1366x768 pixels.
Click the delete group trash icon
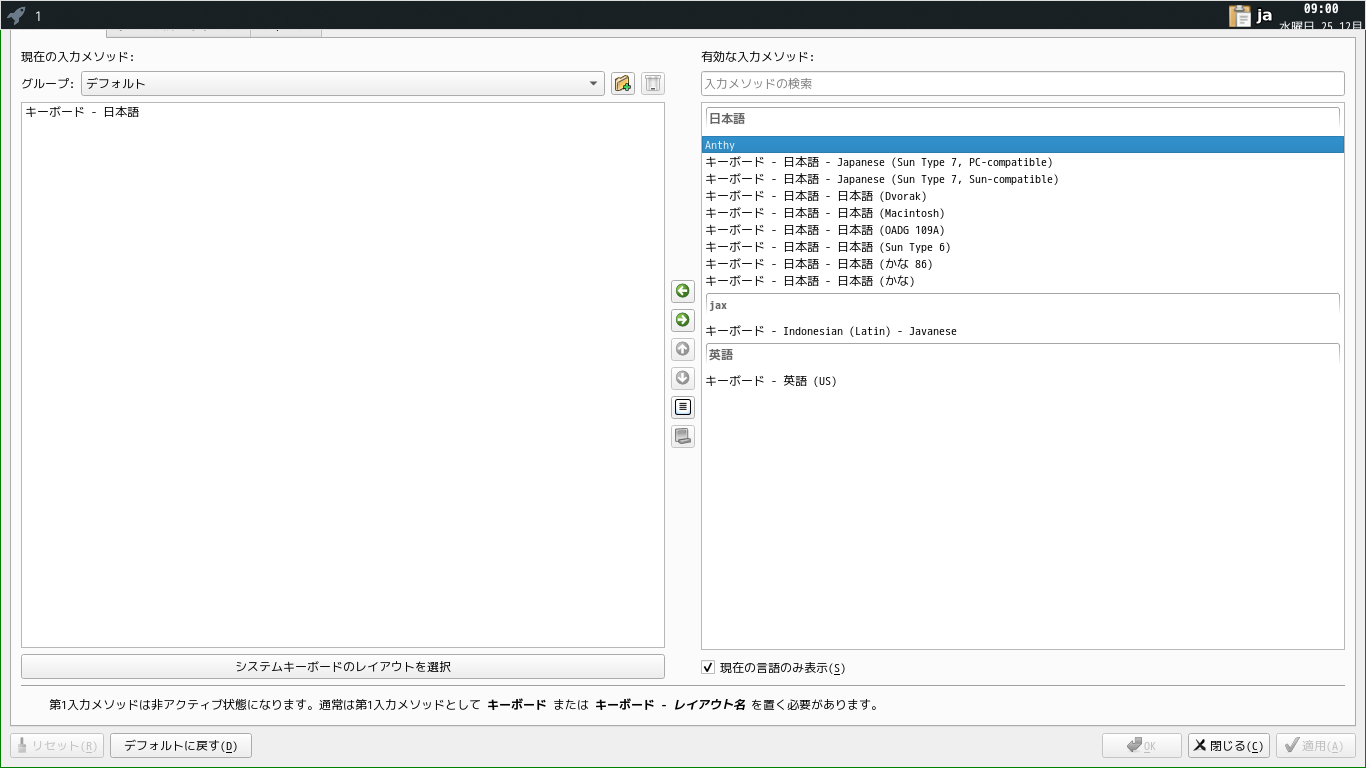pyautogui.click(x=653, y=84)
